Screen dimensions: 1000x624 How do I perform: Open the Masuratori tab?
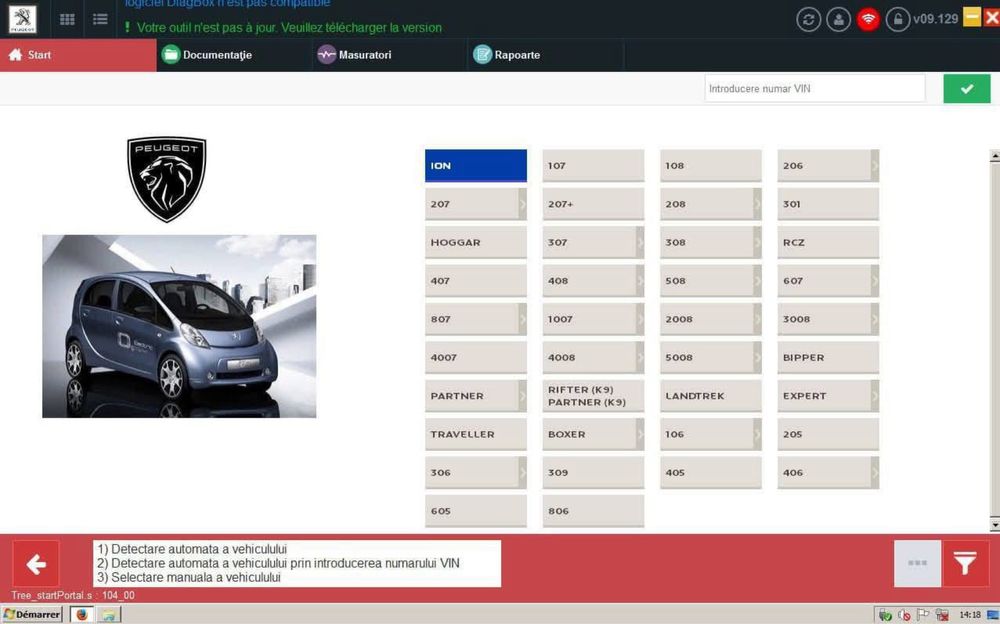(x=390, y=55)
